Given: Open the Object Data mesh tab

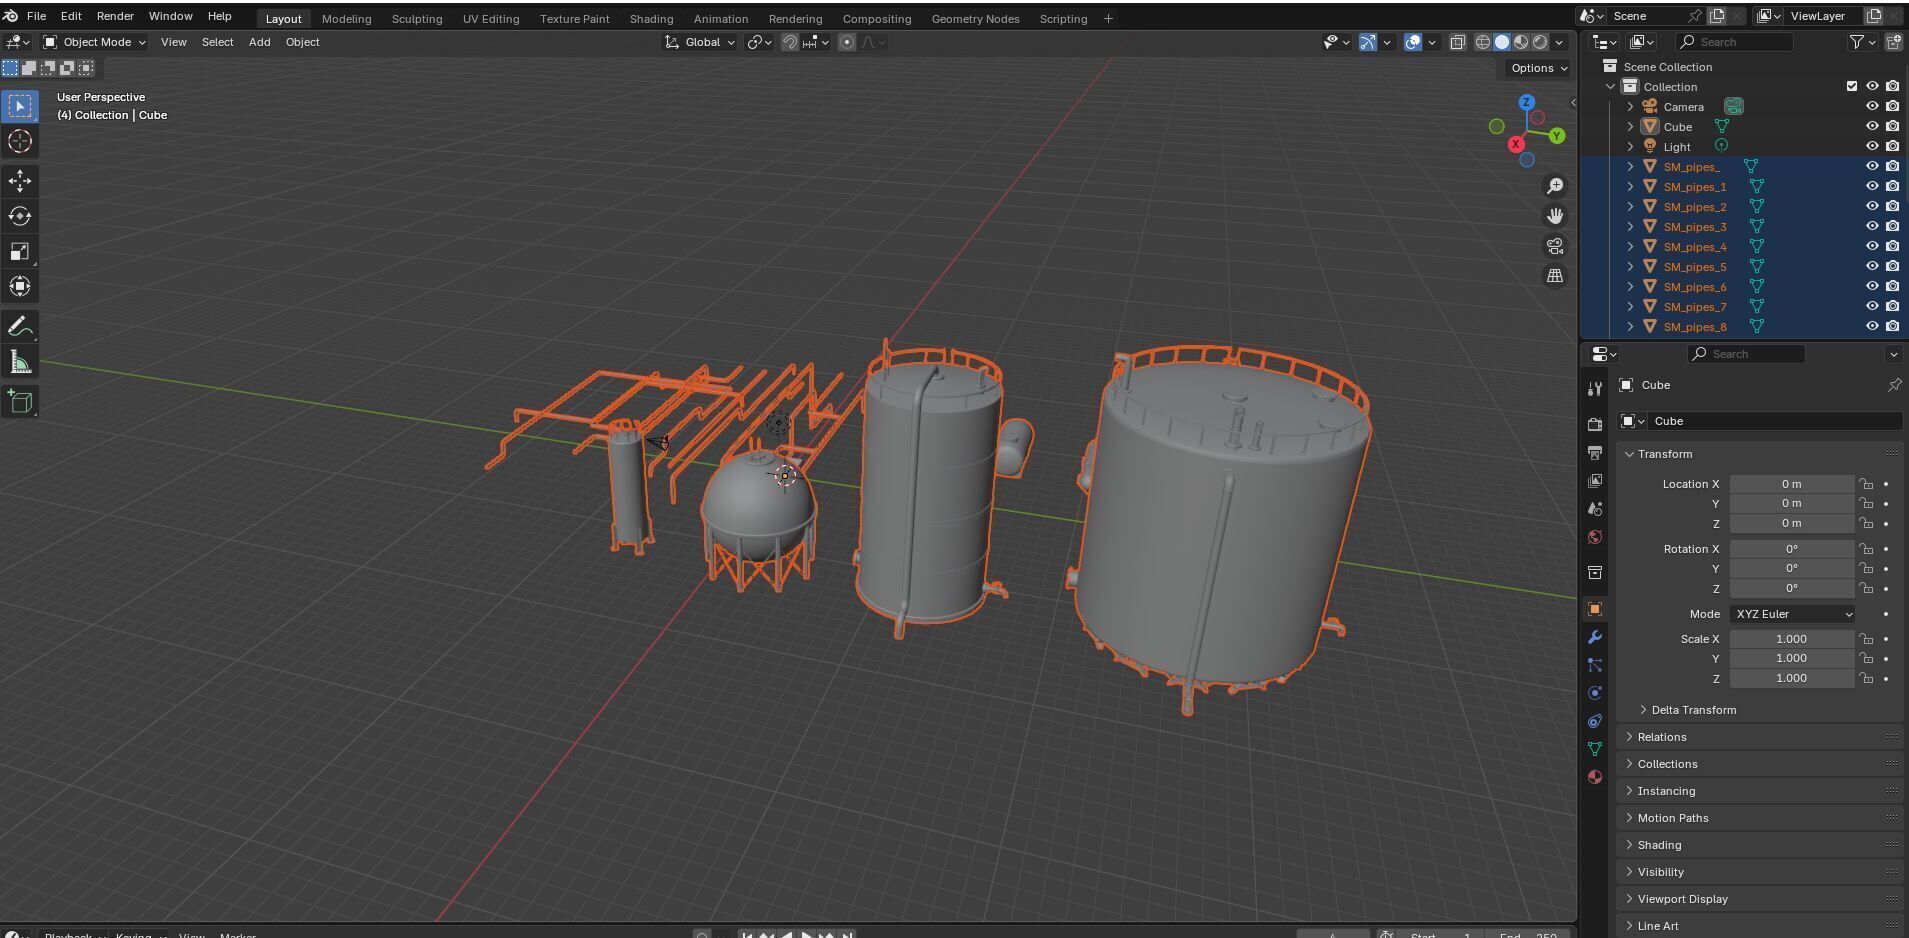Looking at the screenshot, I should pos(1595,749).
